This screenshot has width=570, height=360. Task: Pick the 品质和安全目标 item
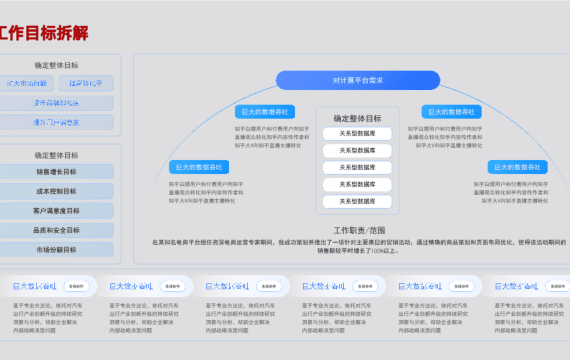[x=56, y=230]
